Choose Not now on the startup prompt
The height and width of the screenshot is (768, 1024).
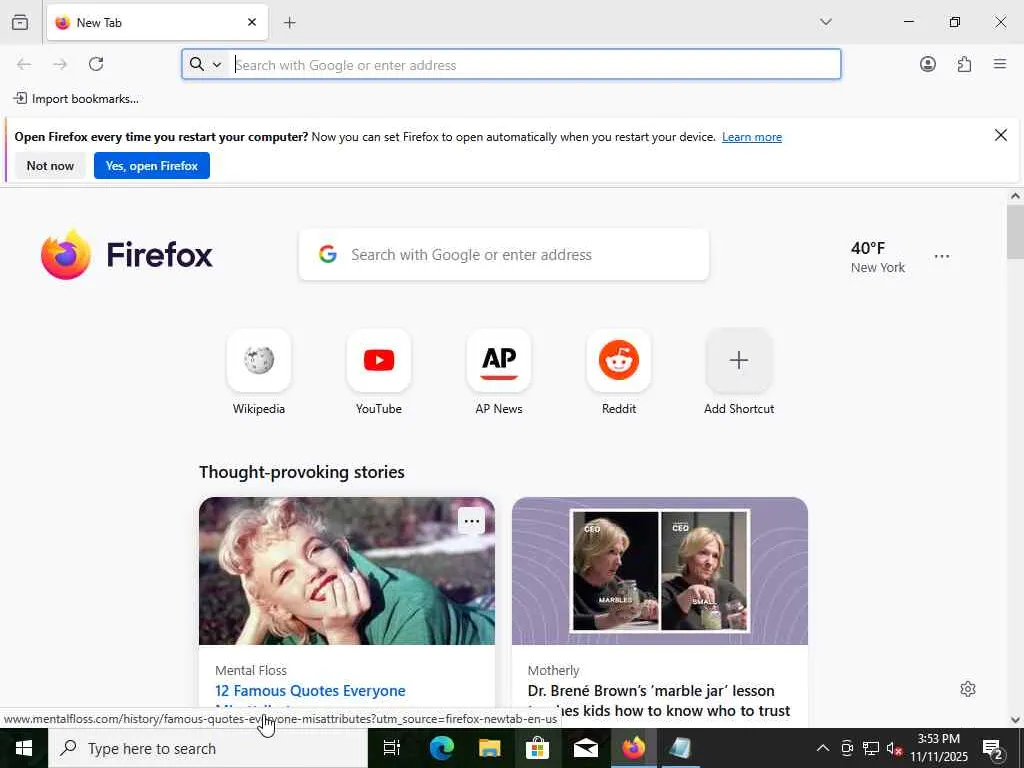click(50, 166)
